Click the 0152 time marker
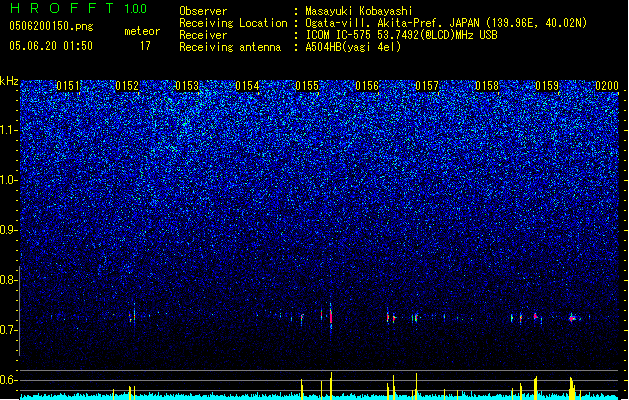 [127, 86]
